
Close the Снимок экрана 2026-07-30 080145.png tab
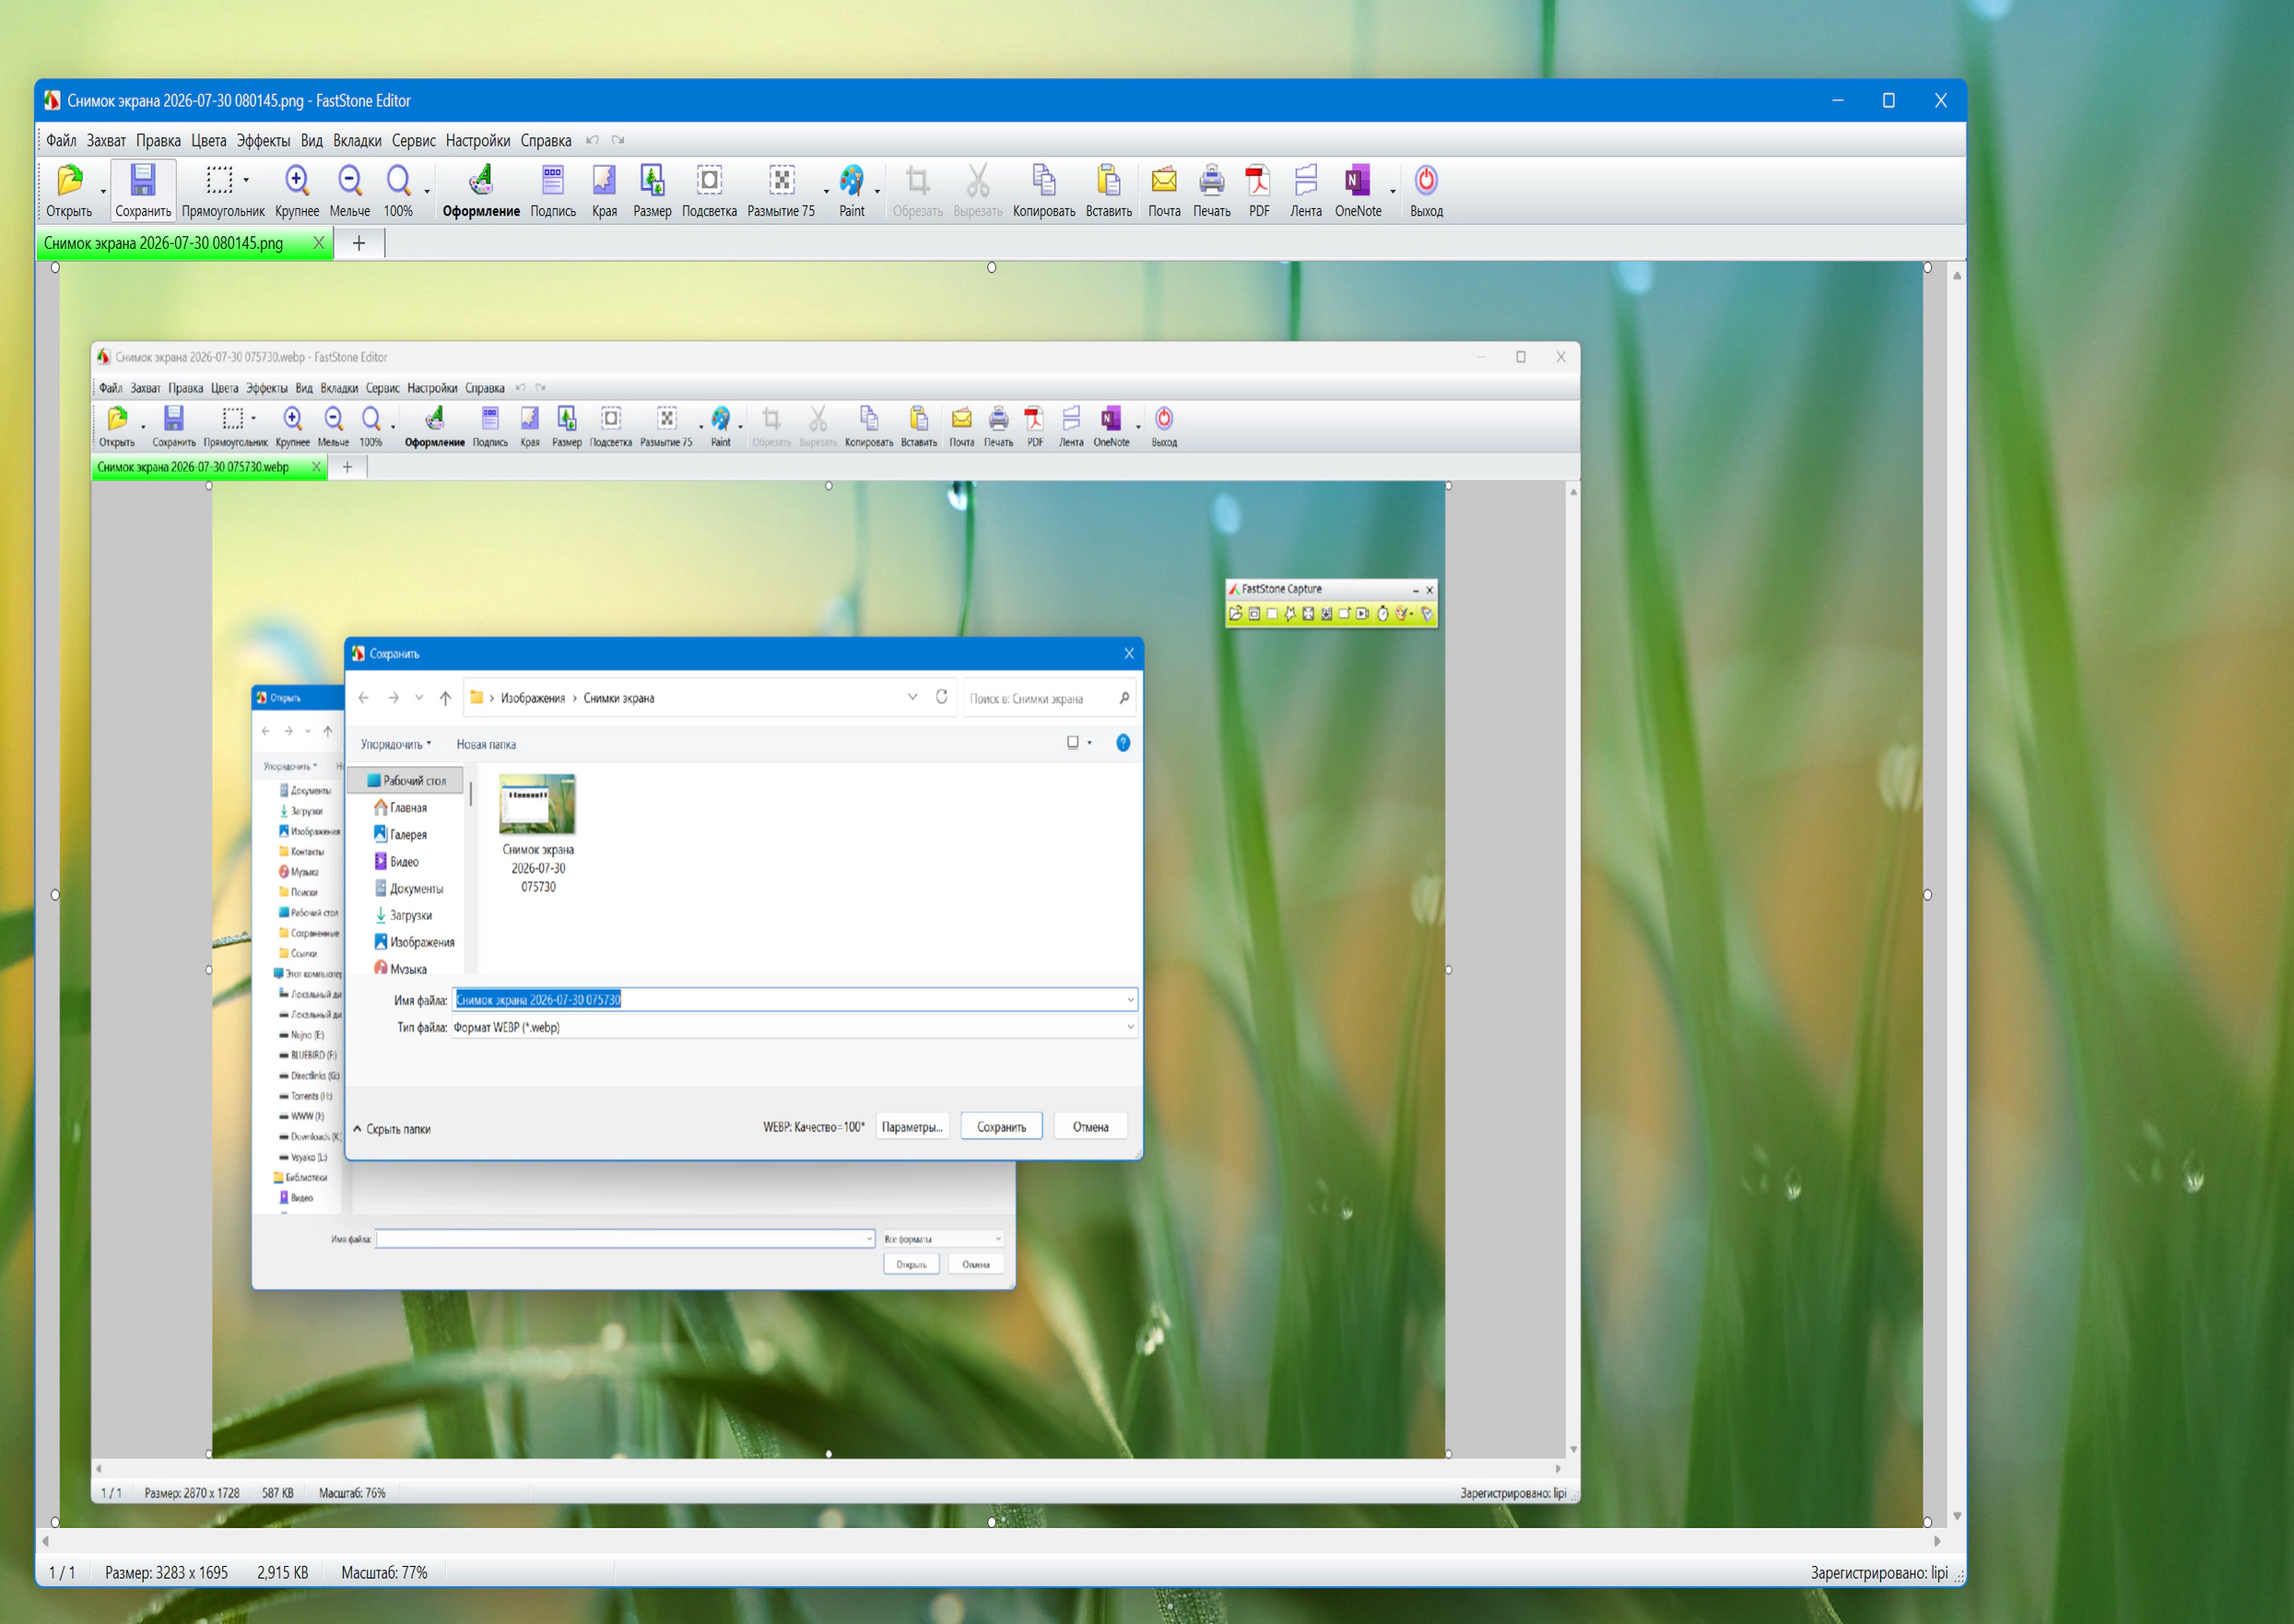point(319,243)
